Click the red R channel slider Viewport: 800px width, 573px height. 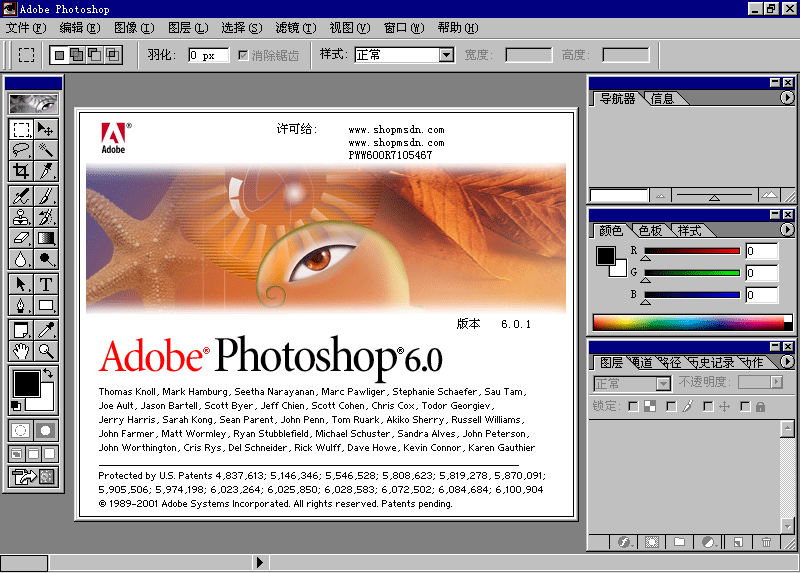click(692, 251)
